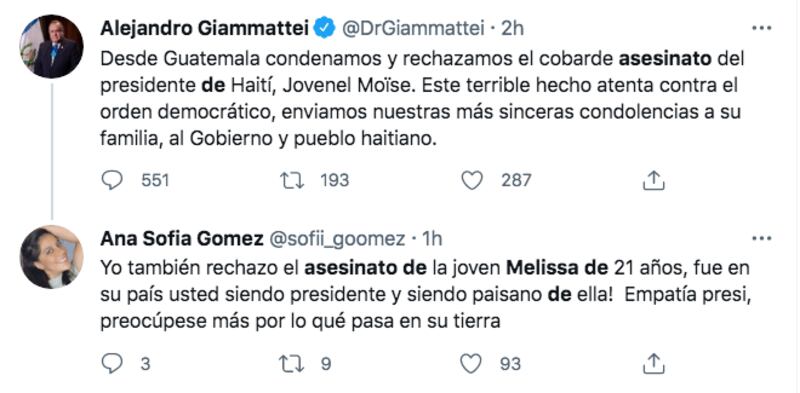The image size is (800, 393).
Task: Open the Ana Sofia Gomez display name link
Action: (182, 239)
